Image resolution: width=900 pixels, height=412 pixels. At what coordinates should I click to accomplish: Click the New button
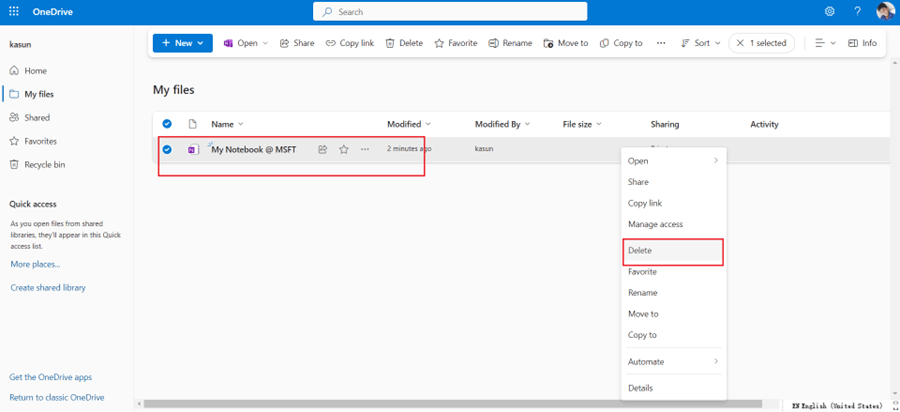183,43
